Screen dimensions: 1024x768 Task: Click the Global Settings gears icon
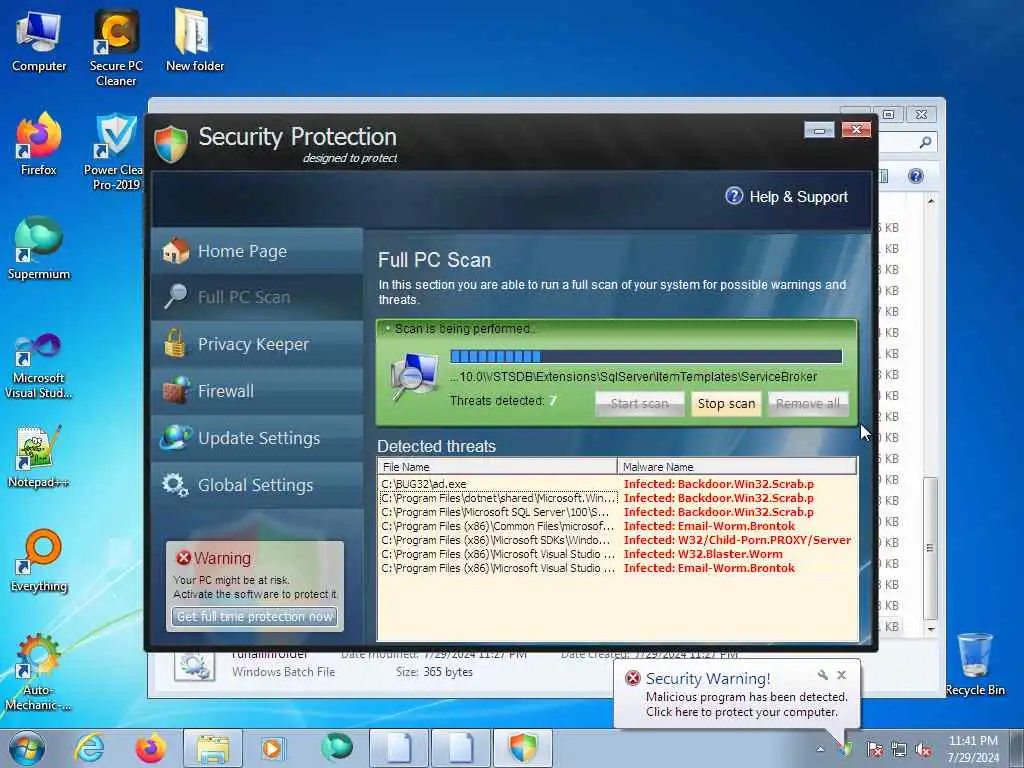point(175,485)
